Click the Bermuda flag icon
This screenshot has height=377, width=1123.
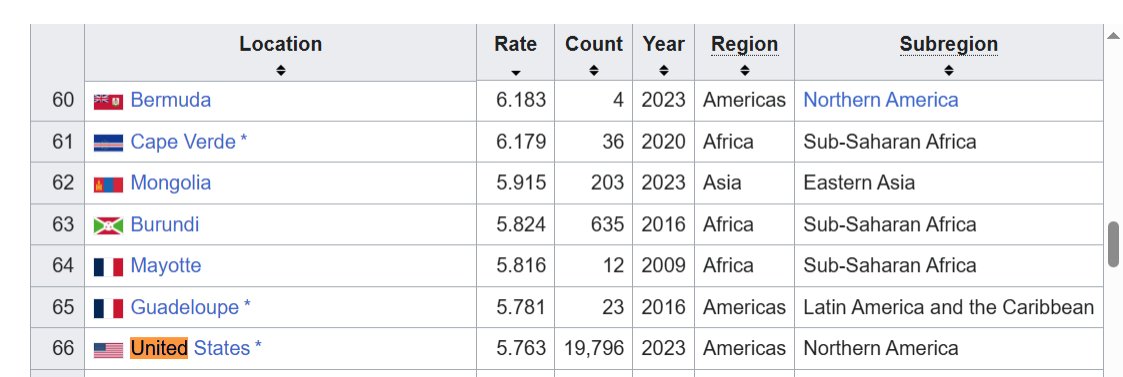pos(108,101)
